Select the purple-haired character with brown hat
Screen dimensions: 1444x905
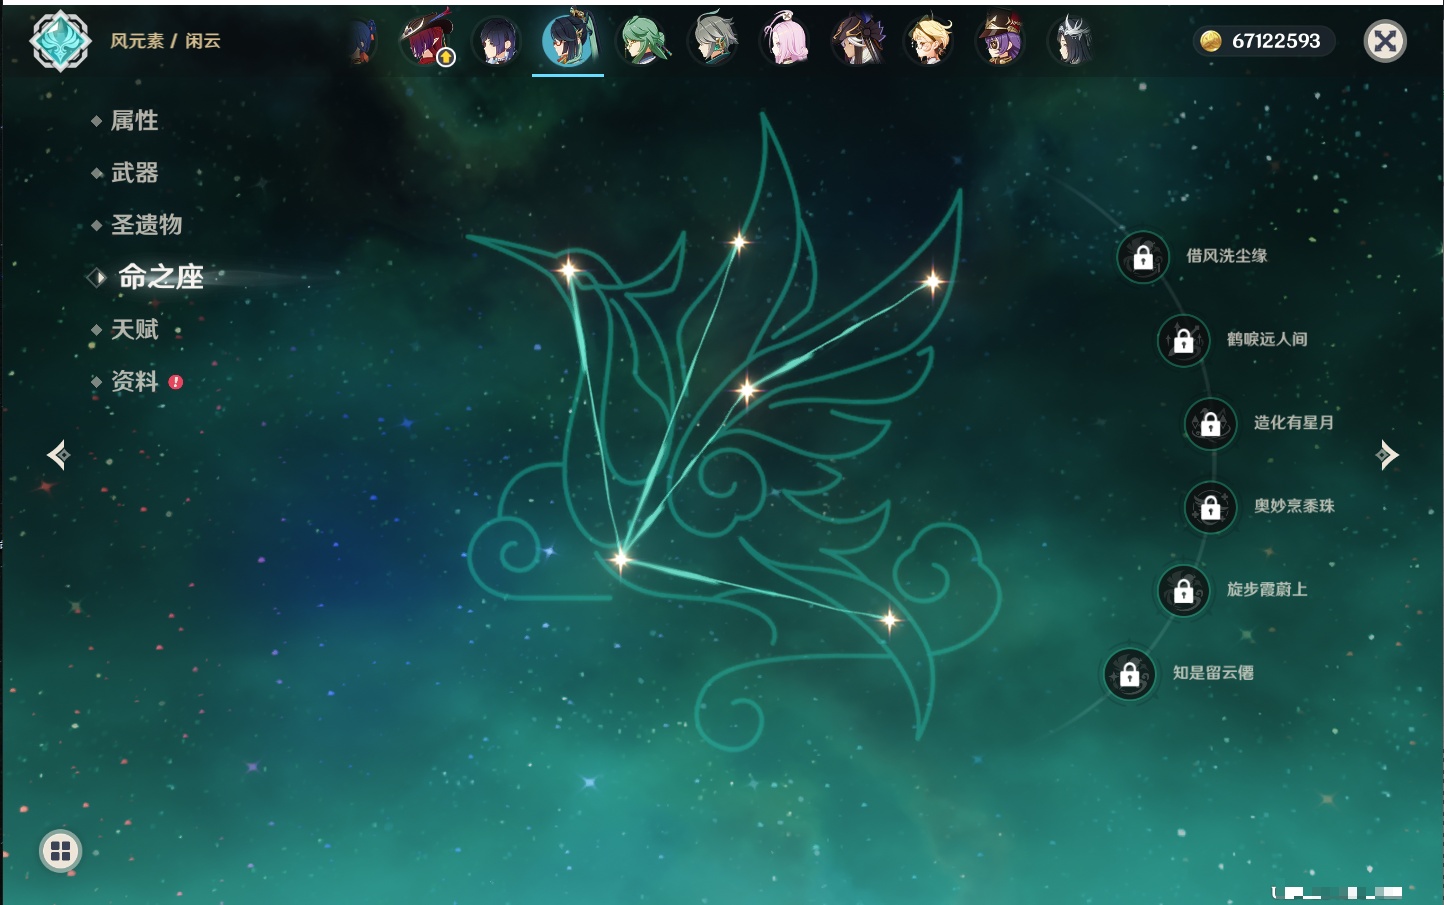point(1000,40)
